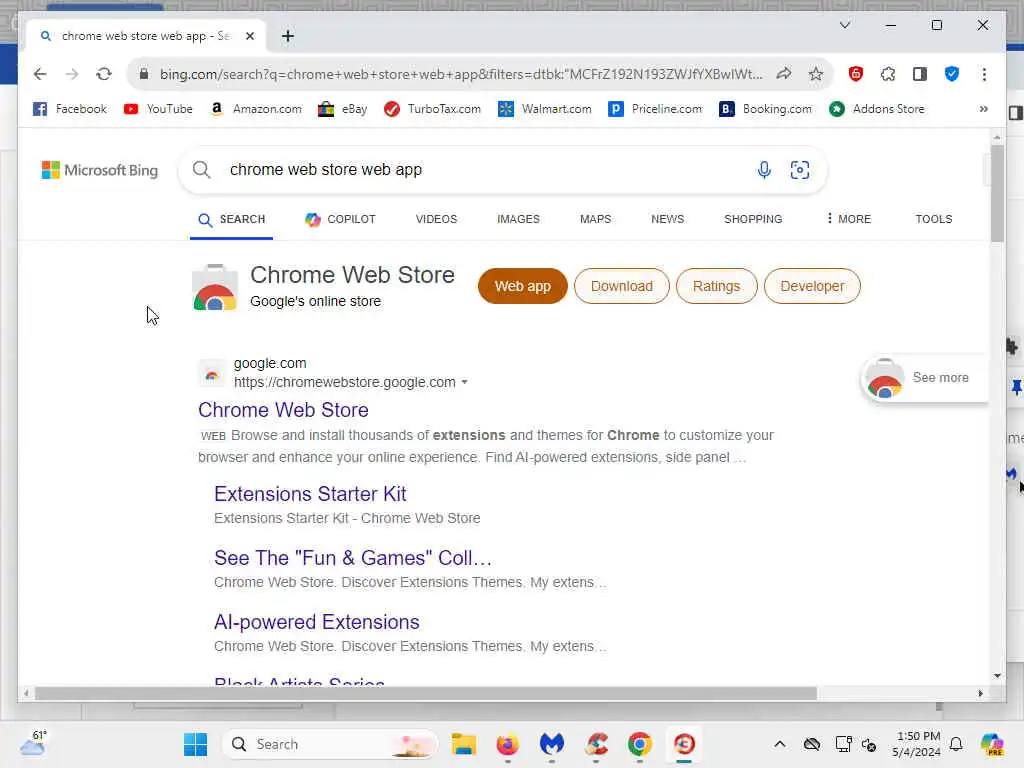Image resolution: width=1024 pixels, height=768 pixels.
Task: Click the Bing search magnifier icon
Action: (x=202, y=170)
